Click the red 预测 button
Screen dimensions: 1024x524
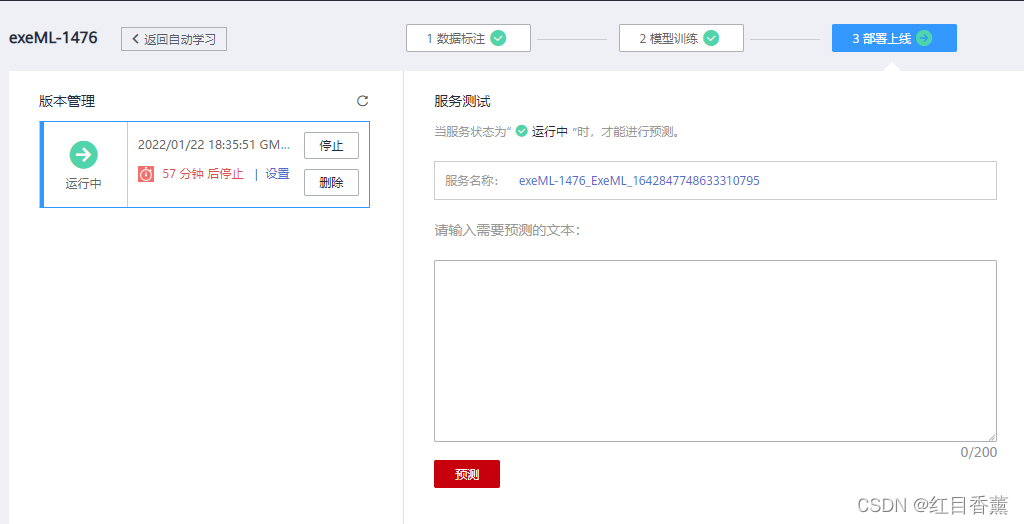pyautogui.click(x=467, y=474)
